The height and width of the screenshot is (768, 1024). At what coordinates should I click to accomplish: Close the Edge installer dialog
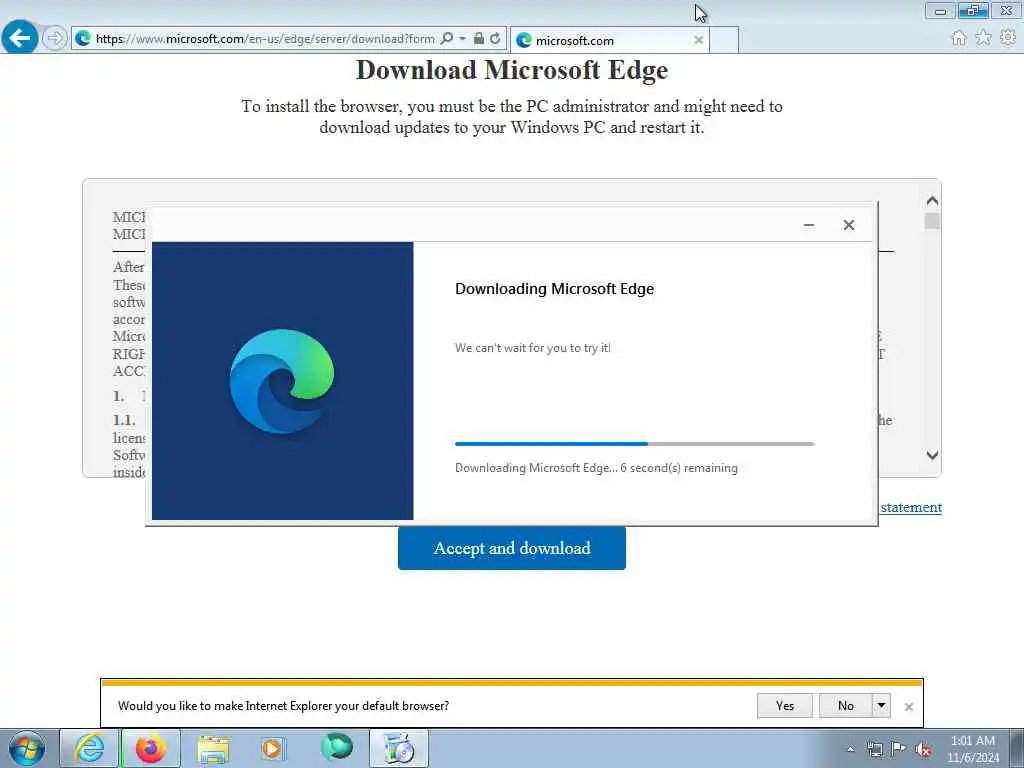point(848,225)
